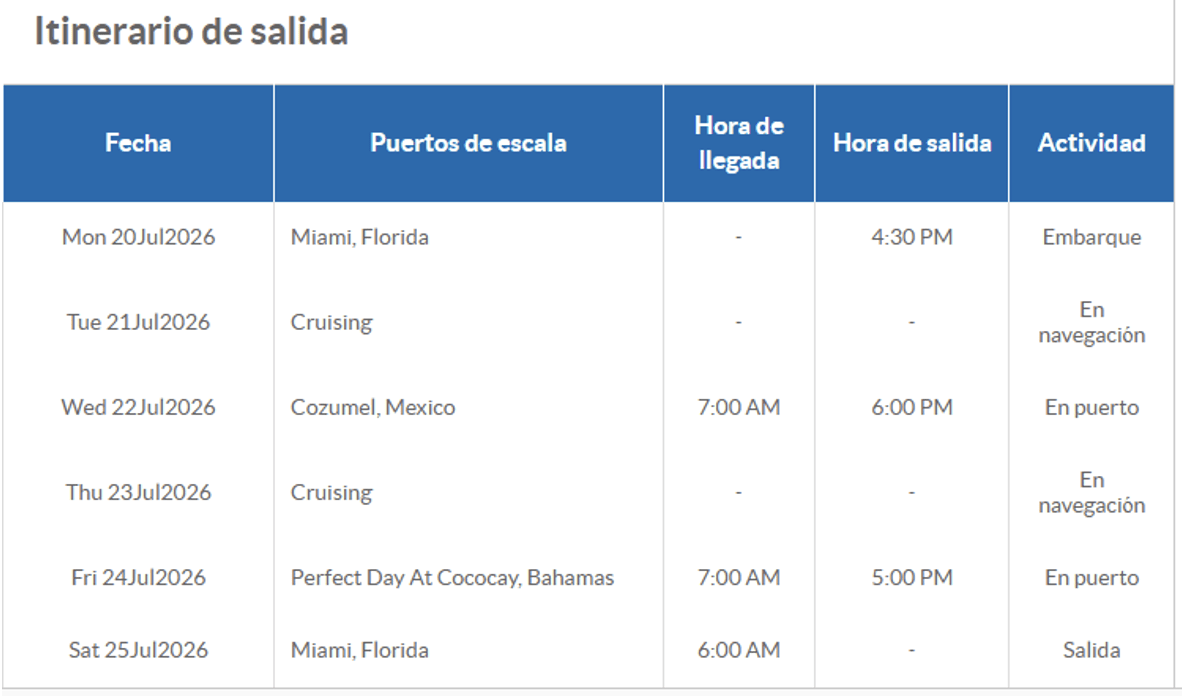
Task: Select Perfect Day At Cococay, Bahamas
Action: point(452,578)
